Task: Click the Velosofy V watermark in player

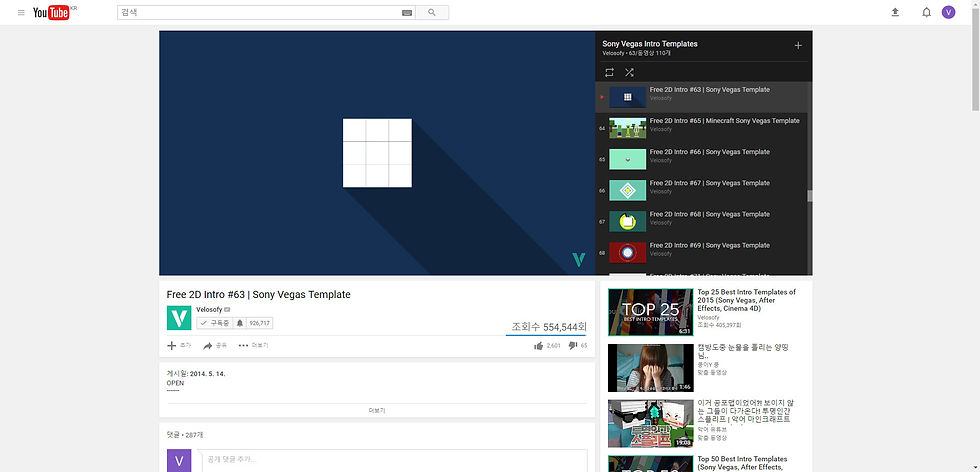Action: [579, 259]
